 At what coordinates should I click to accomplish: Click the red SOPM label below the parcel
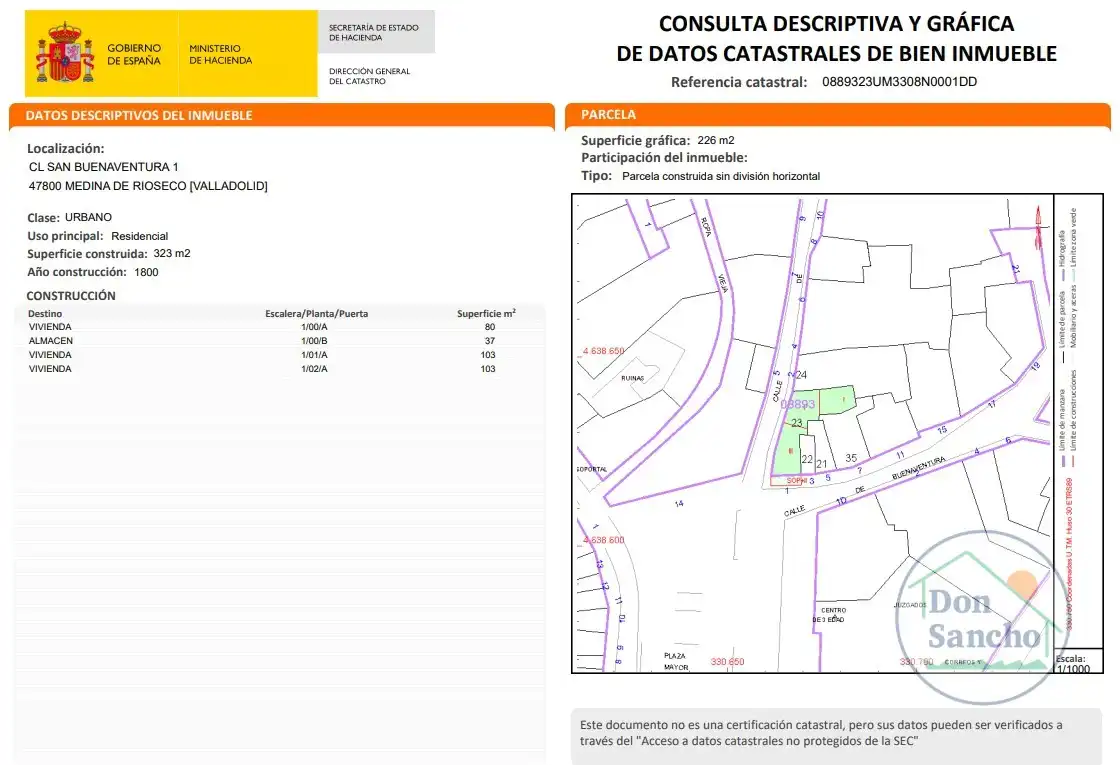coord(796,481)
